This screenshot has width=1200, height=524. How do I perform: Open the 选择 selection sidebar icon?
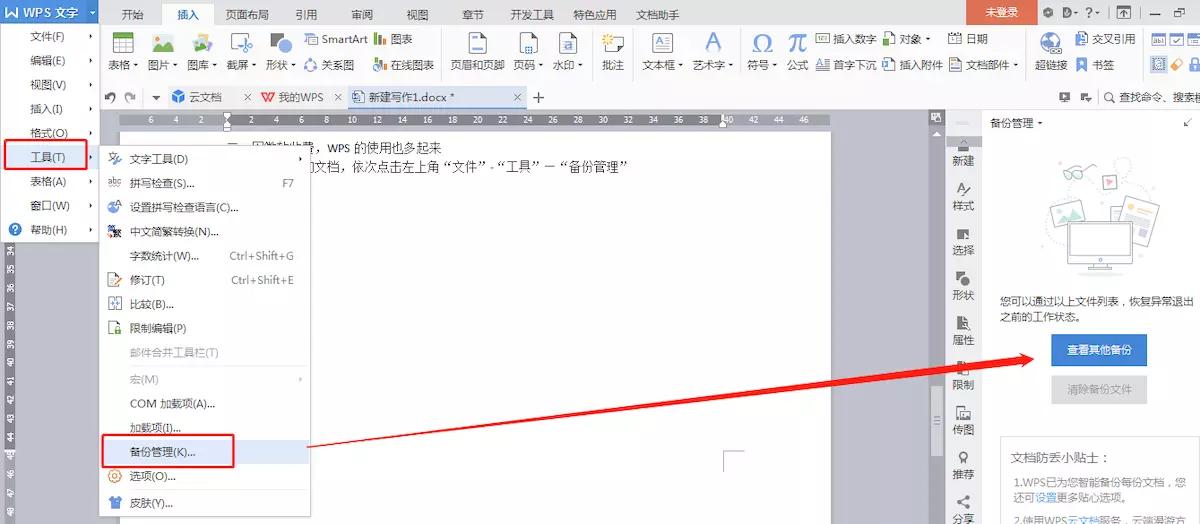pyautogui.click(x=963, y=241)
